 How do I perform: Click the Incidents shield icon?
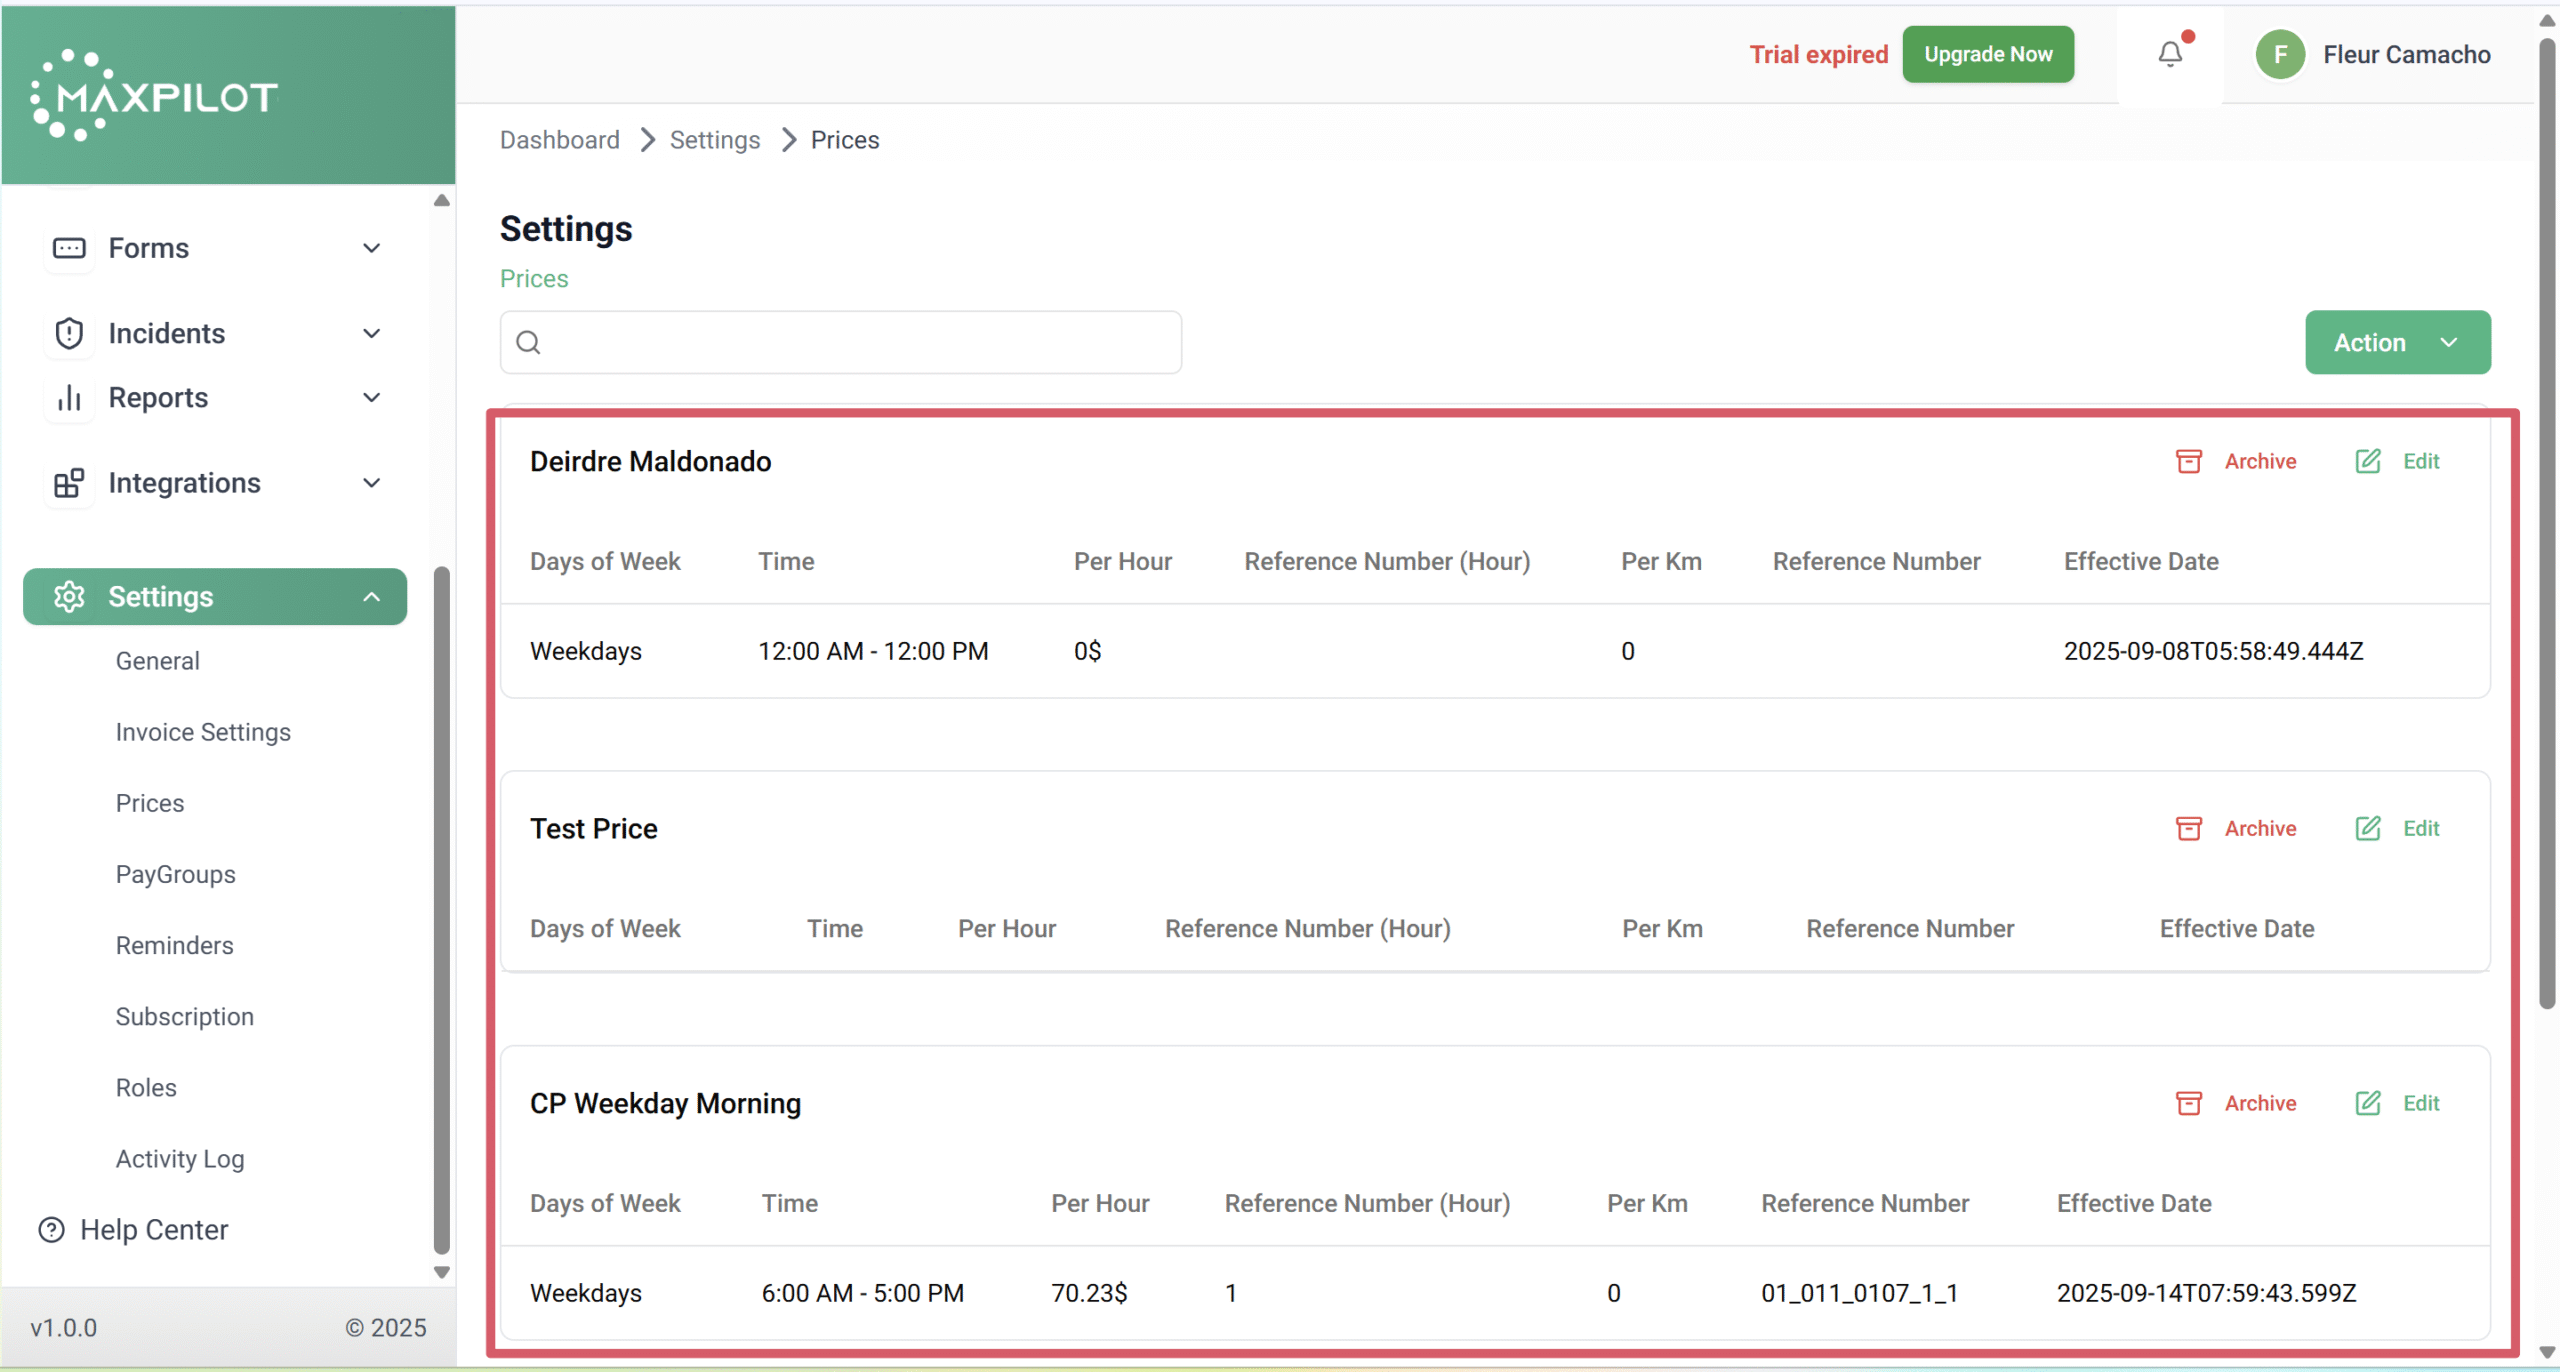tap(69, 333)
